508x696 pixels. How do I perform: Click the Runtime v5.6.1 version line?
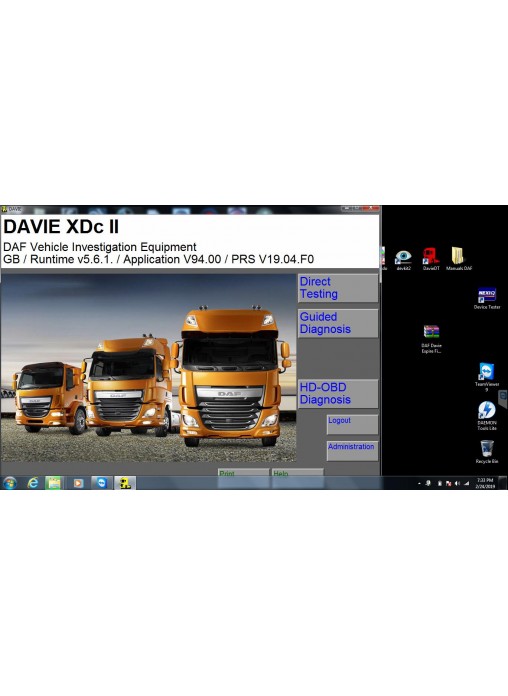[x=159, y=259]
